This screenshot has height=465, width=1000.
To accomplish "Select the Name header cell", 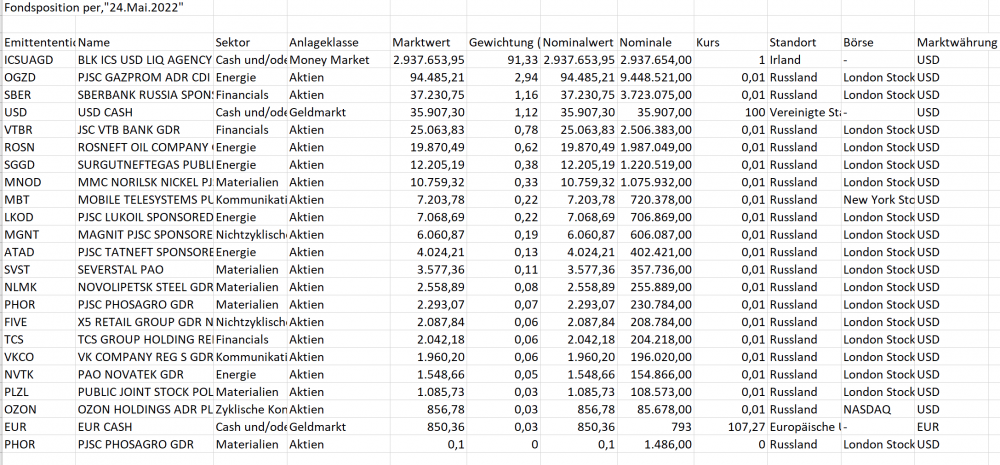I will [x=144, y=43].
